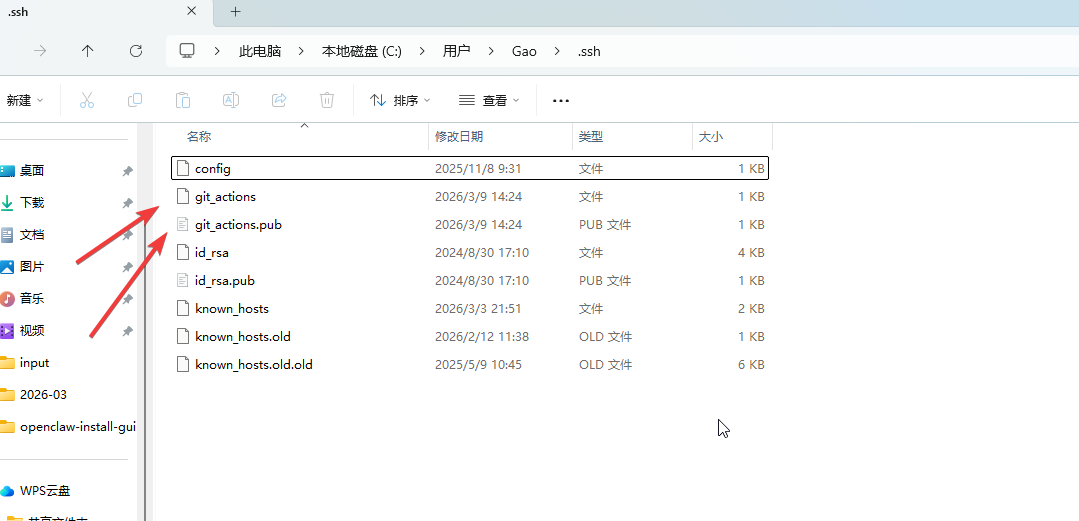Image resolution: width=1079 pixels, height=521 pixels.
Task: Open a new tab with plus button
Action: pos(236,12)
